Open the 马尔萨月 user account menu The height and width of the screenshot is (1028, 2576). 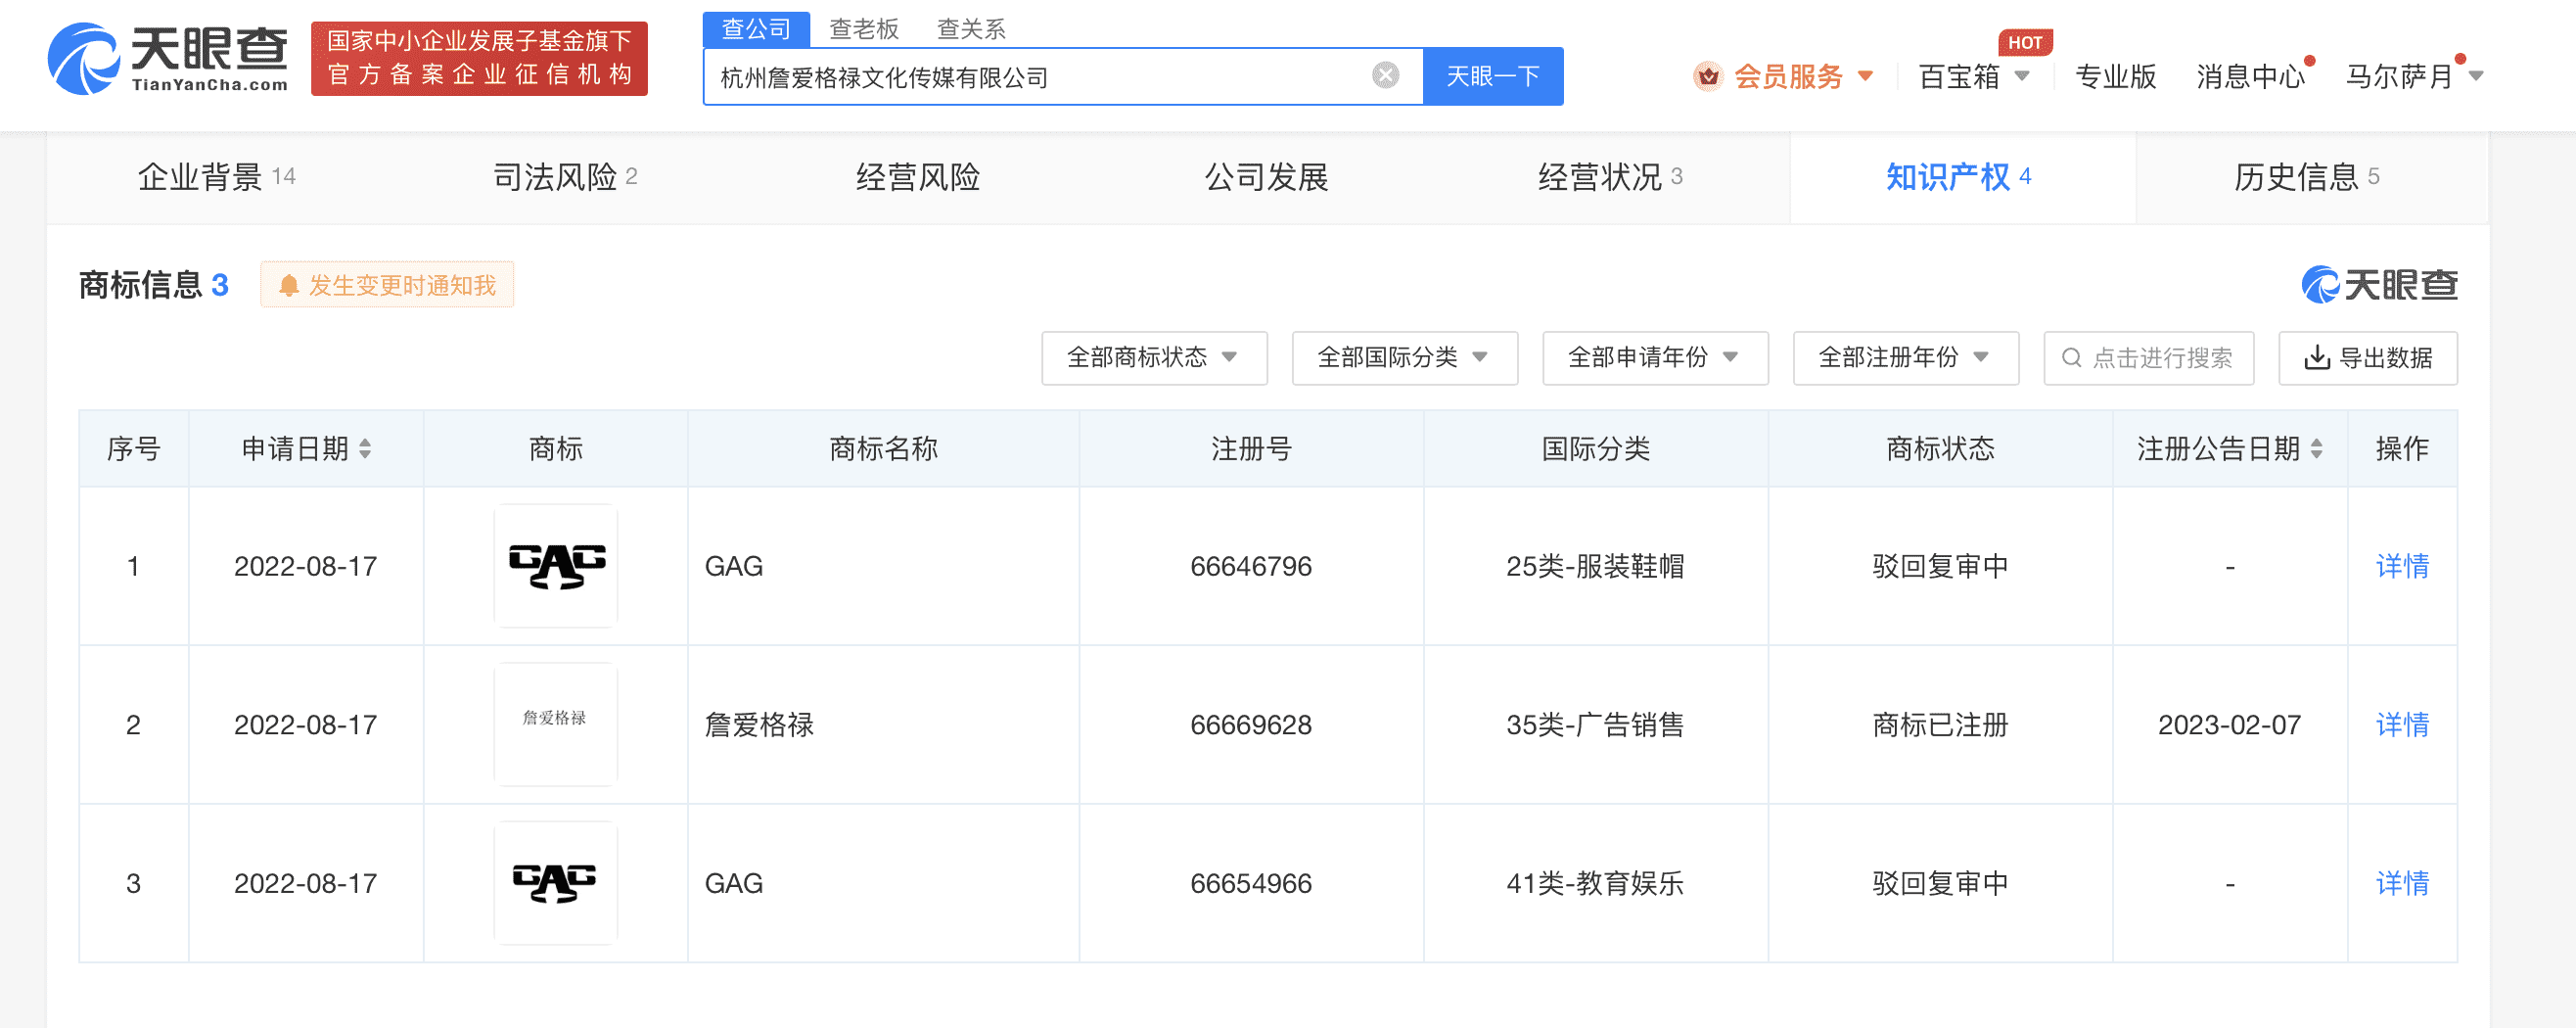click(2412, 76)
